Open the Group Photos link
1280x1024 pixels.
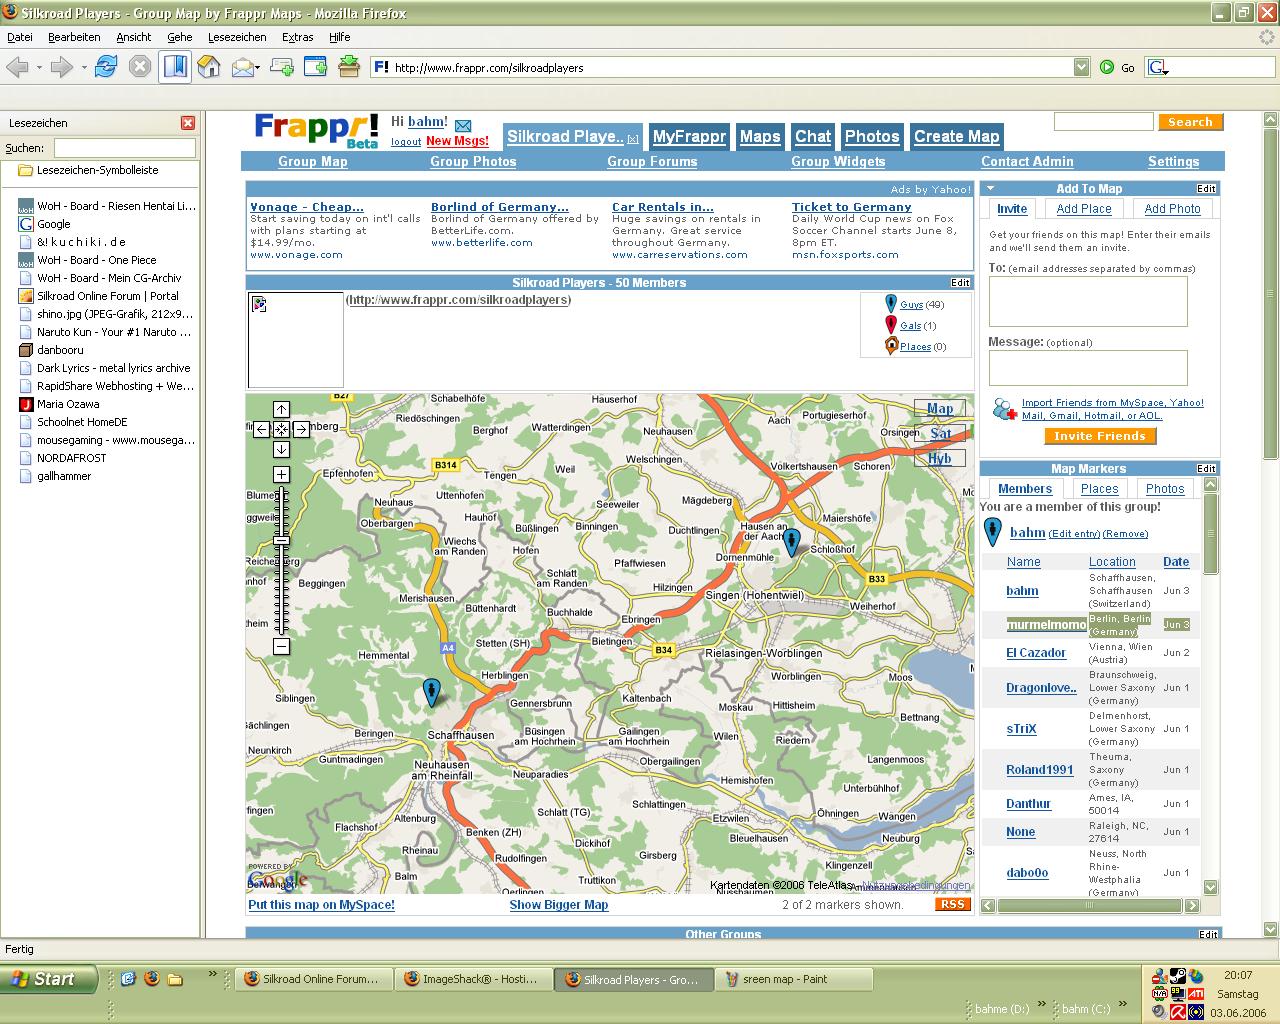coord(473,161)
